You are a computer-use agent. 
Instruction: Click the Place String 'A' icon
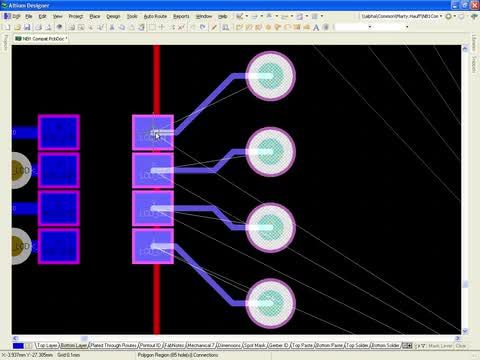(x=316, y=27)
